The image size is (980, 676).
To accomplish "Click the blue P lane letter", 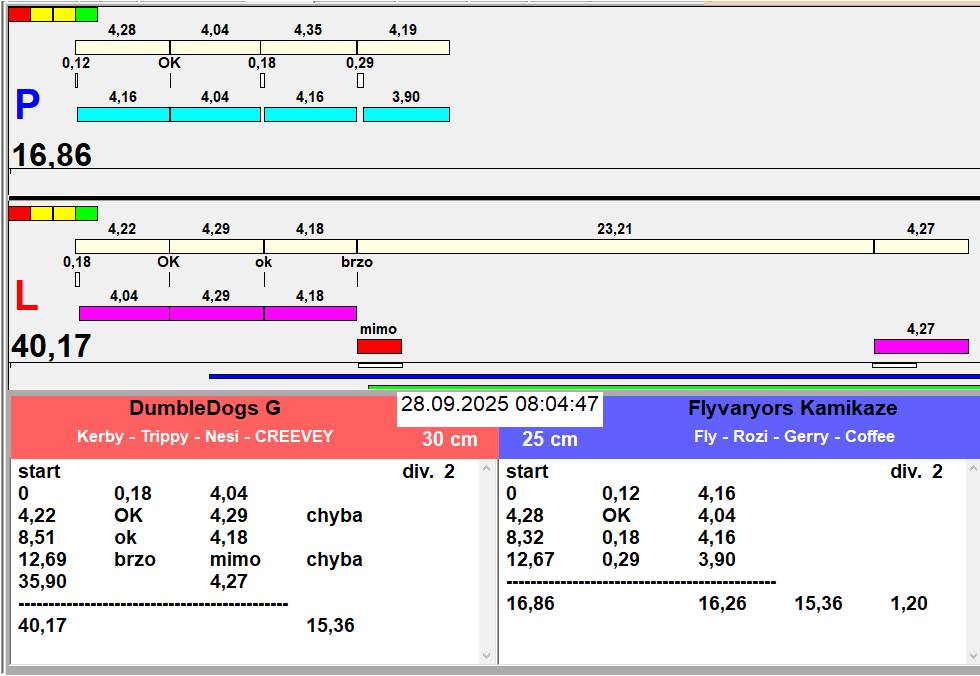I will [27, 106].
